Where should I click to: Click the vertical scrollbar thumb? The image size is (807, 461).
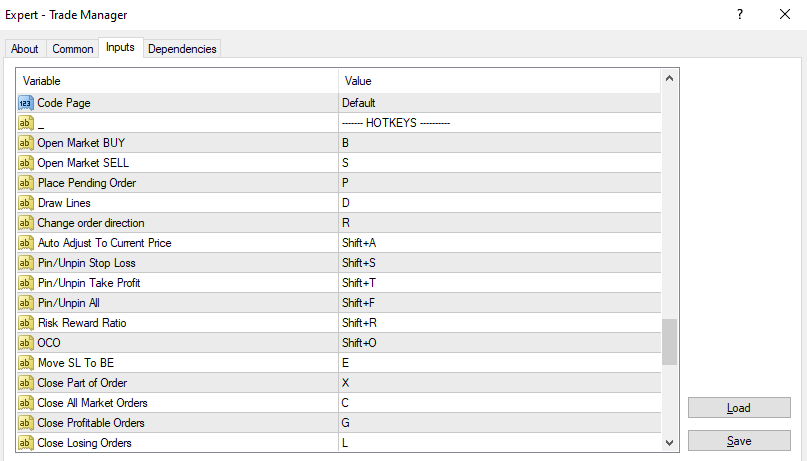click(x=670, y=342)
